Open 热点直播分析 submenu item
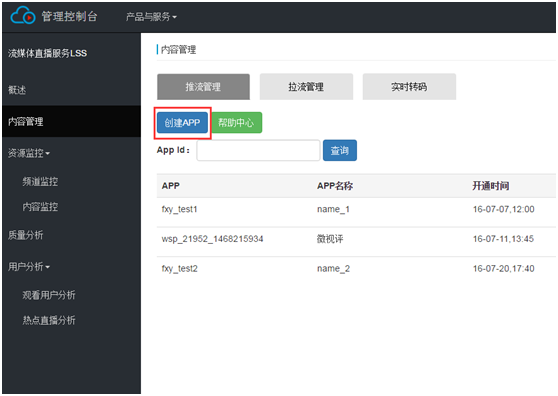The image size is (558, 396). point(49,320)
